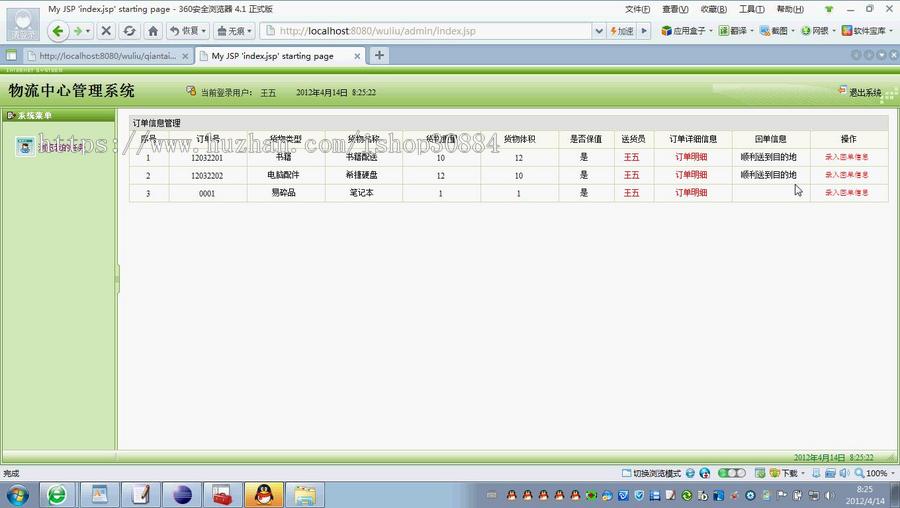Click 订单明细 for order 12032201
This screenshot has width=900, height=508.
[691, 157]
